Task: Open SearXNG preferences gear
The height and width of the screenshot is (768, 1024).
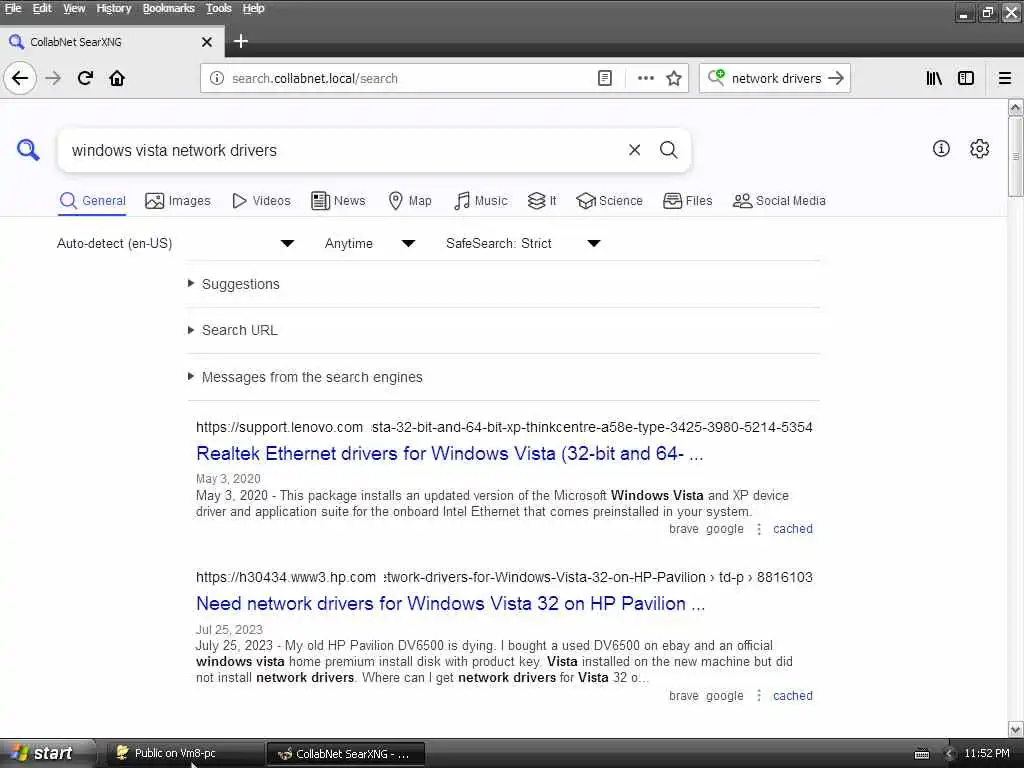Action: (x=979, y=149)
